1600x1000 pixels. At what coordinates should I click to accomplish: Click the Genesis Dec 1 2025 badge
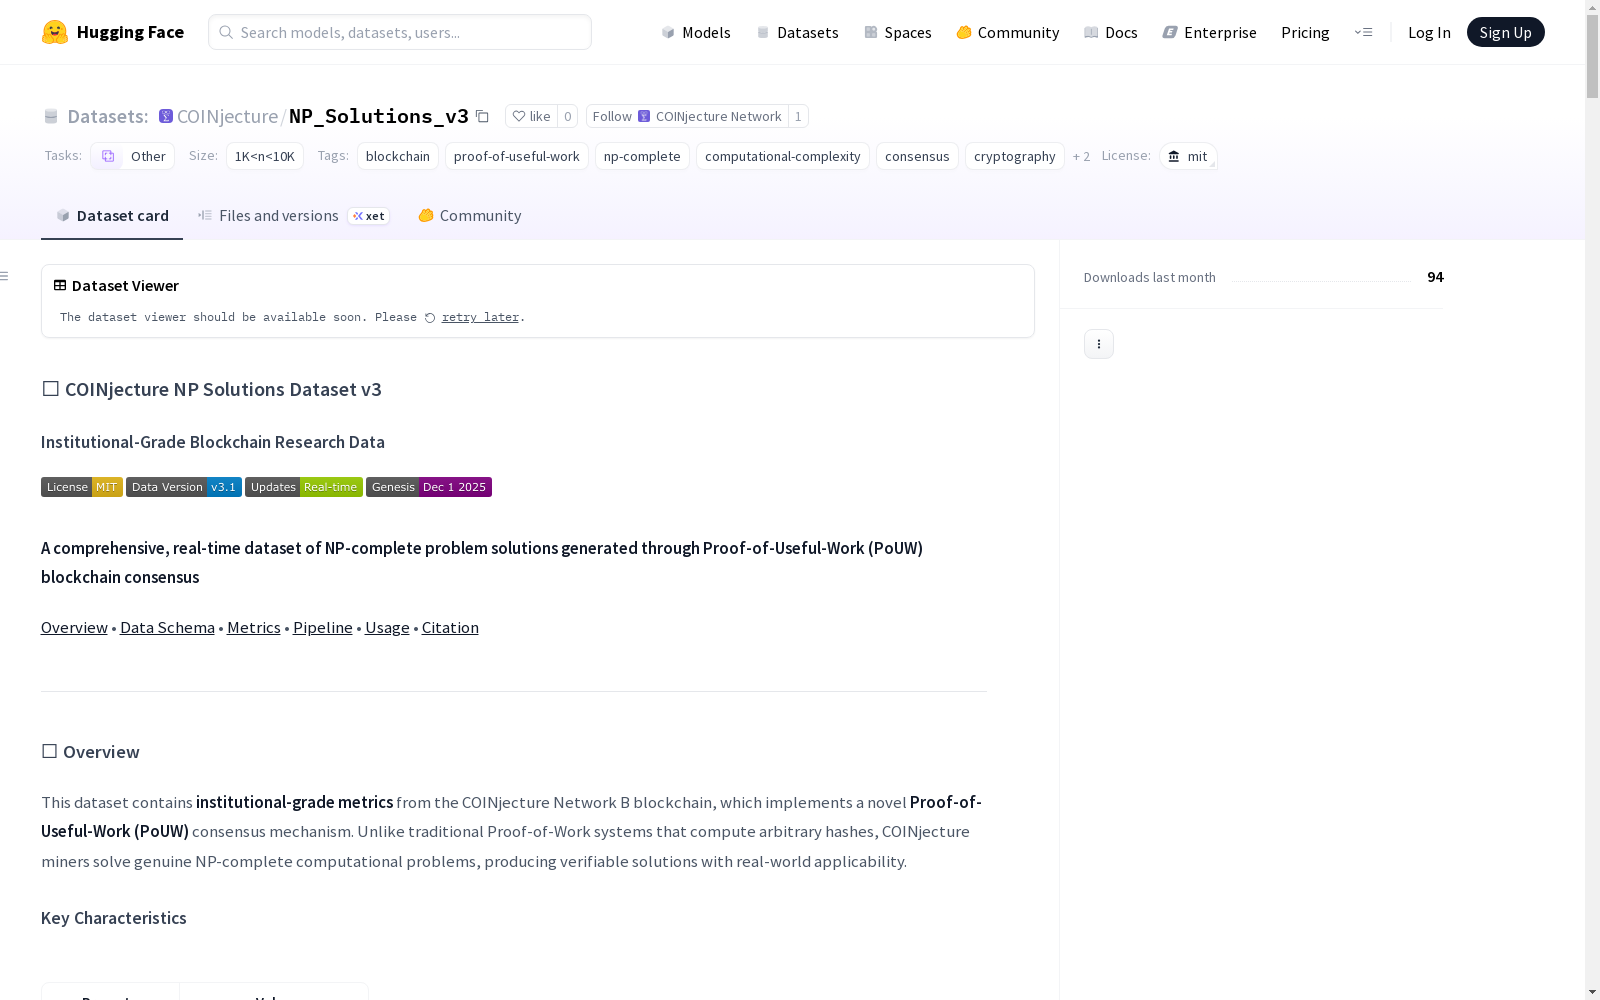coord(429,487)
